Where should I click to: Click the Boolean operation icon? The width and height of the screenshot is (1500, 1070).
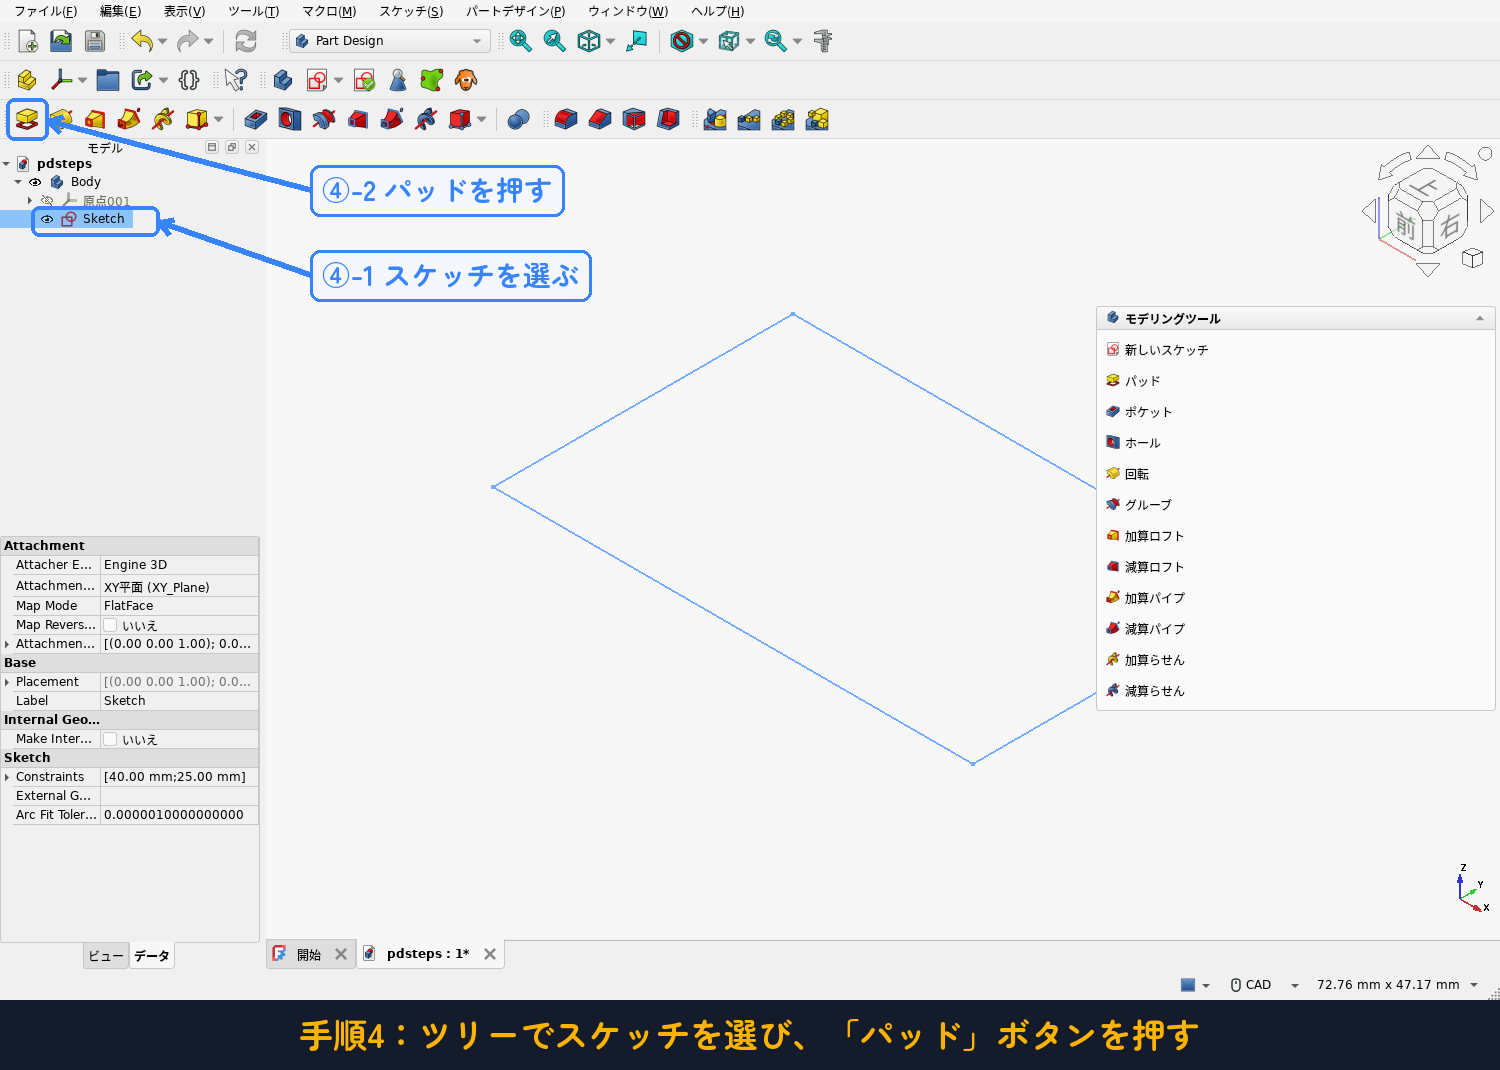click(518, 120)
